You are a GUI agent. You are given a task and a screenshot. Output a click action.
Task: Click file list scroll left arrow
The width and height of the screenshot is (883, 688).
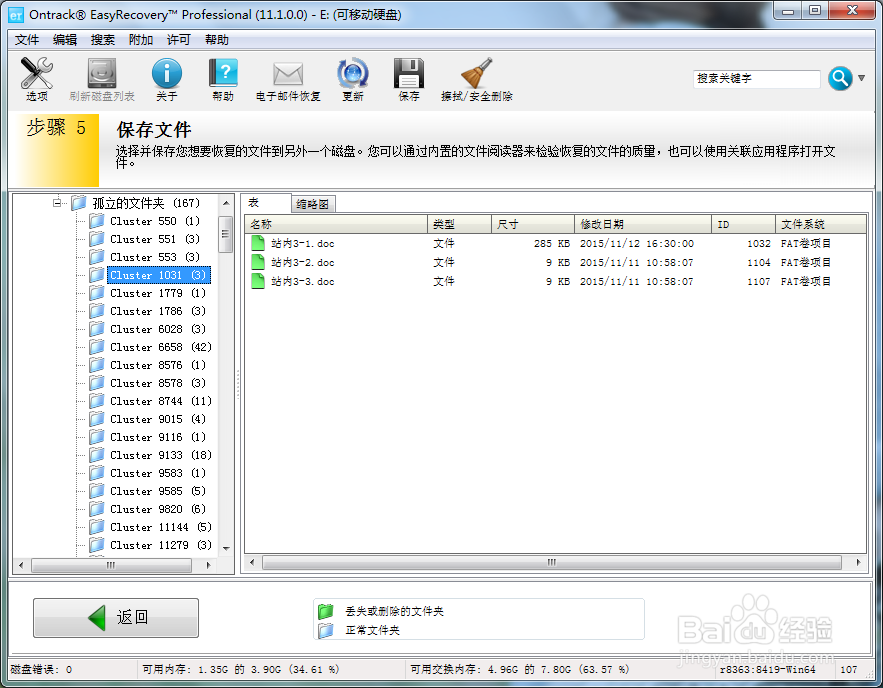pyautogui.click(x=252, y=562)
